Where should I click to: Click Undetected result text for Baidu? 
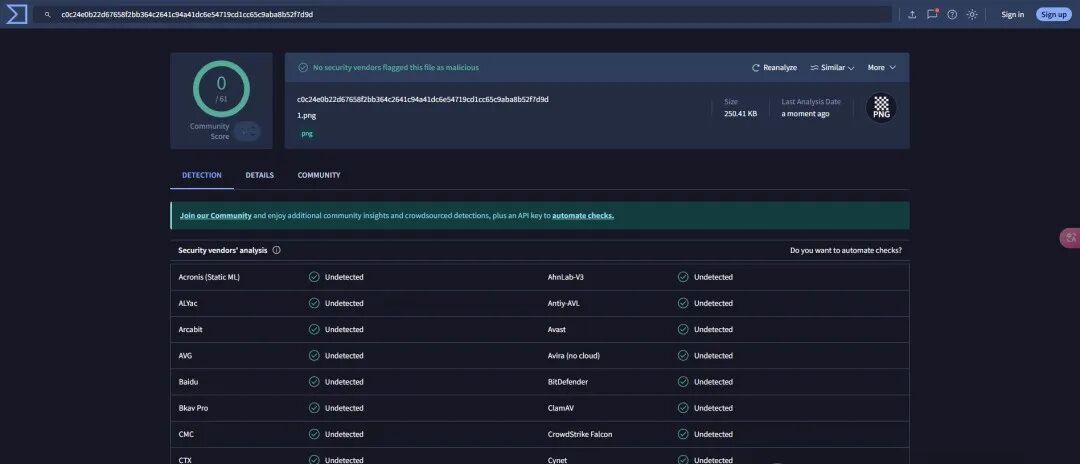[x=344, y=382]
